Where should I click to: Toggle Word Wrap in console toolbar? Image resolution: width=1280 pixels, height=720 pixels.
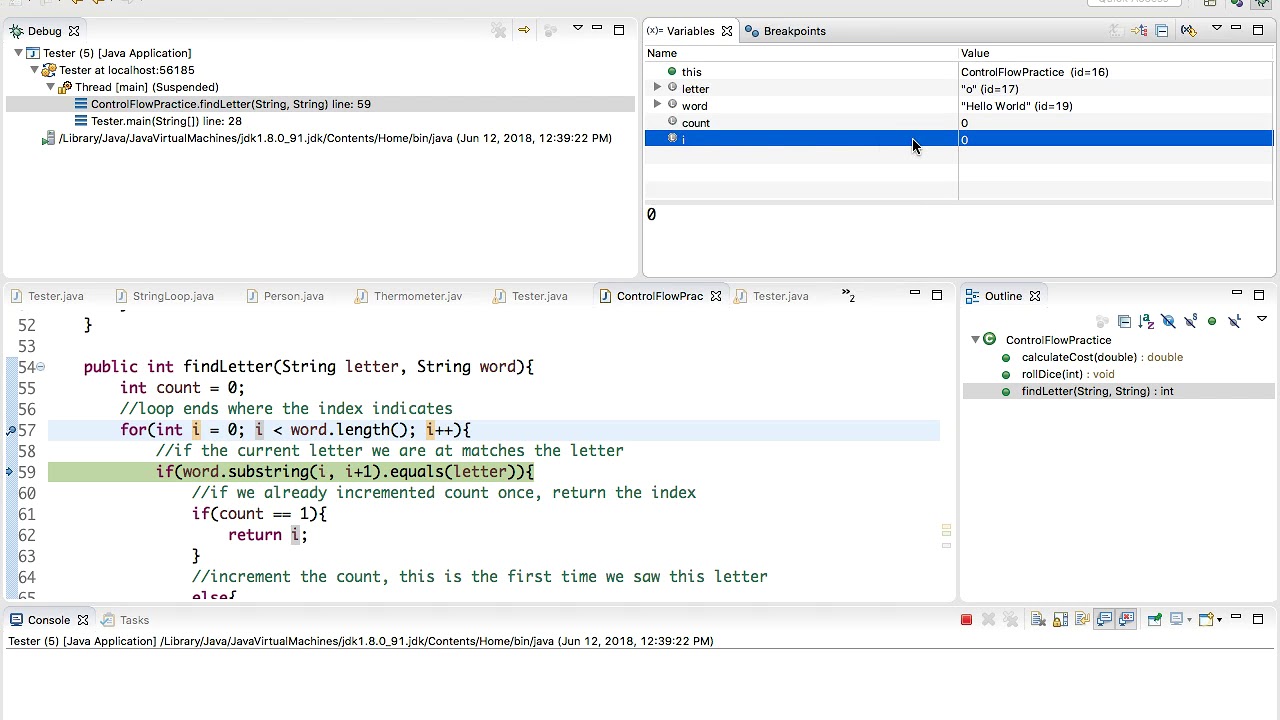point(1082,620)
